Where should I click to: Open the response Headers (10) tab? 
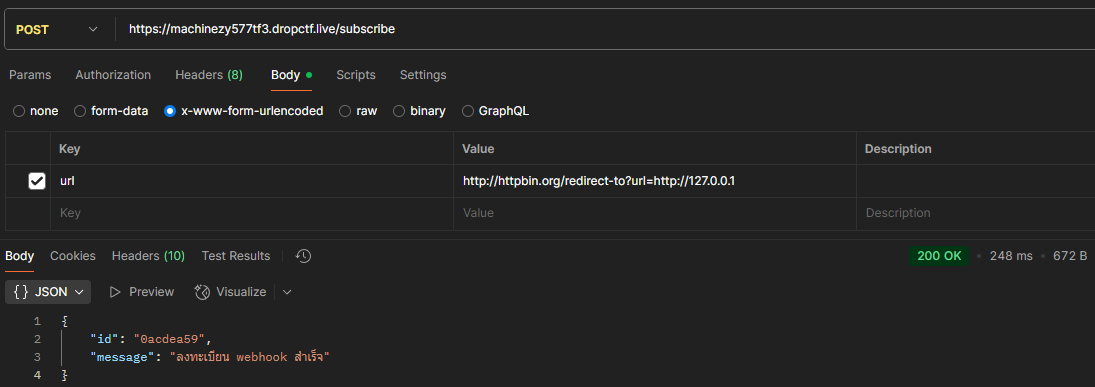click(148, 256)
